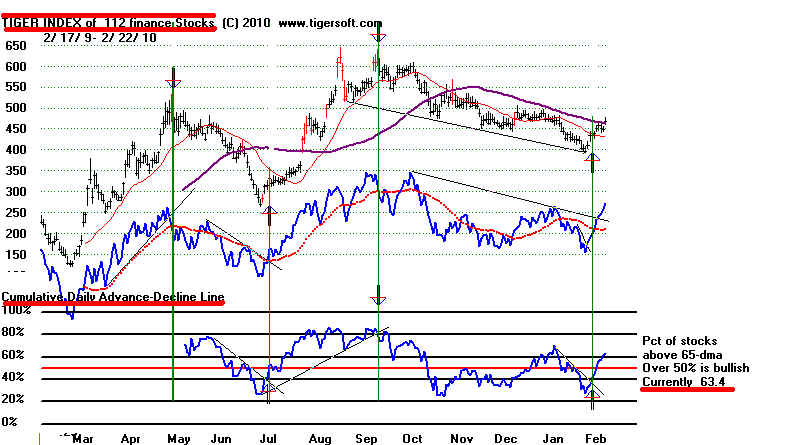Click the www.tigersoft.com link text
This screenshot has height=445, width=800.
[x=329, y=23]
